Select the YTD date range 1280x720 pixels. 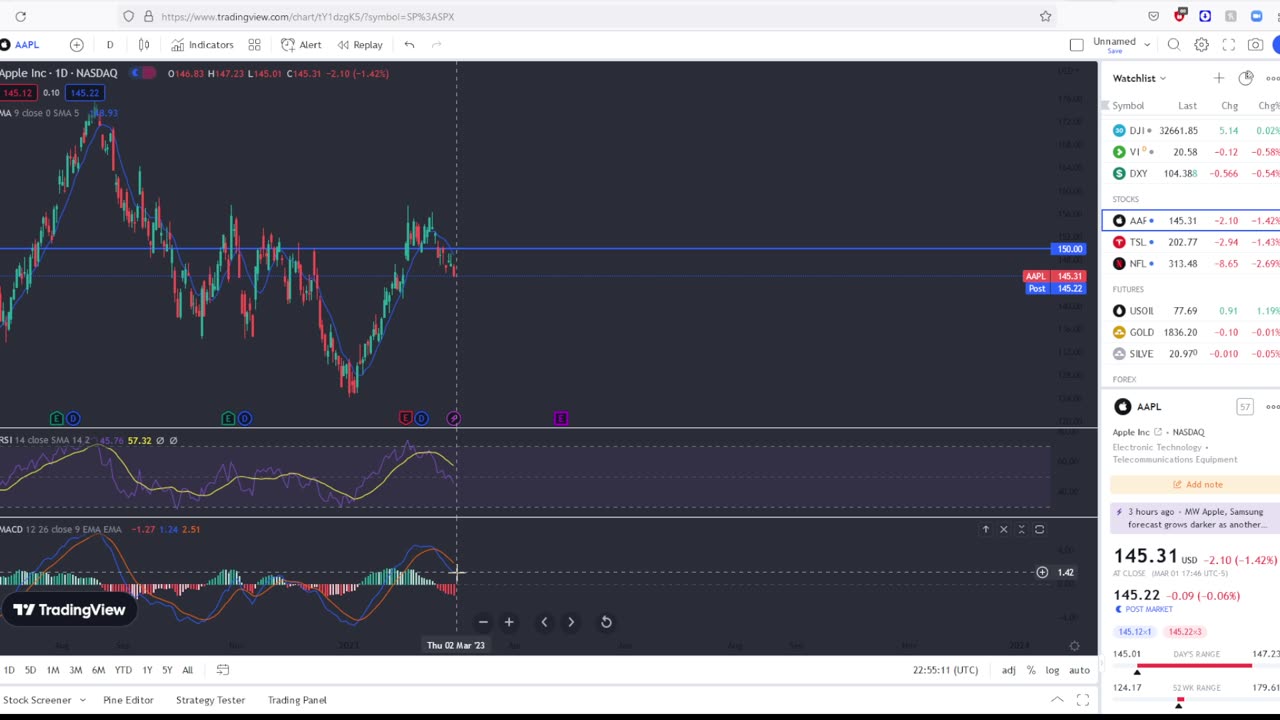click(123, 670)
